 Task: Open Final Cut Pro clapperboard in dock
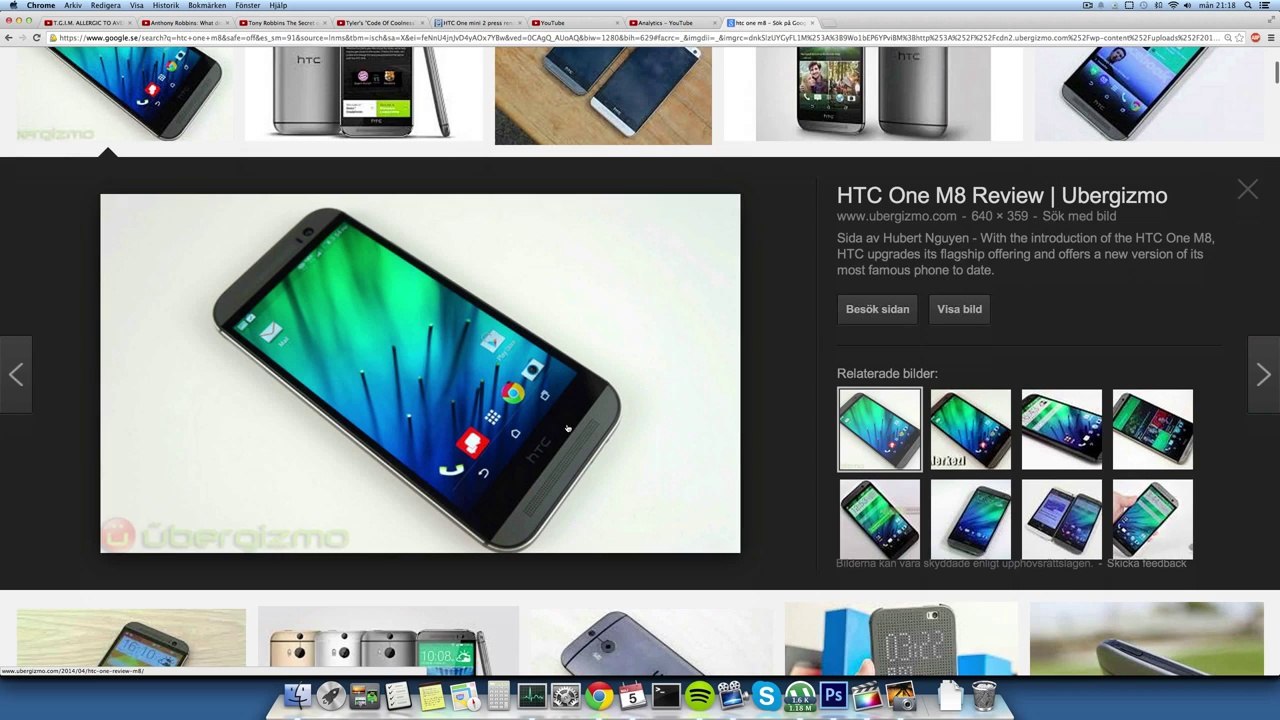pyautogui.click(x=867, y=695)
